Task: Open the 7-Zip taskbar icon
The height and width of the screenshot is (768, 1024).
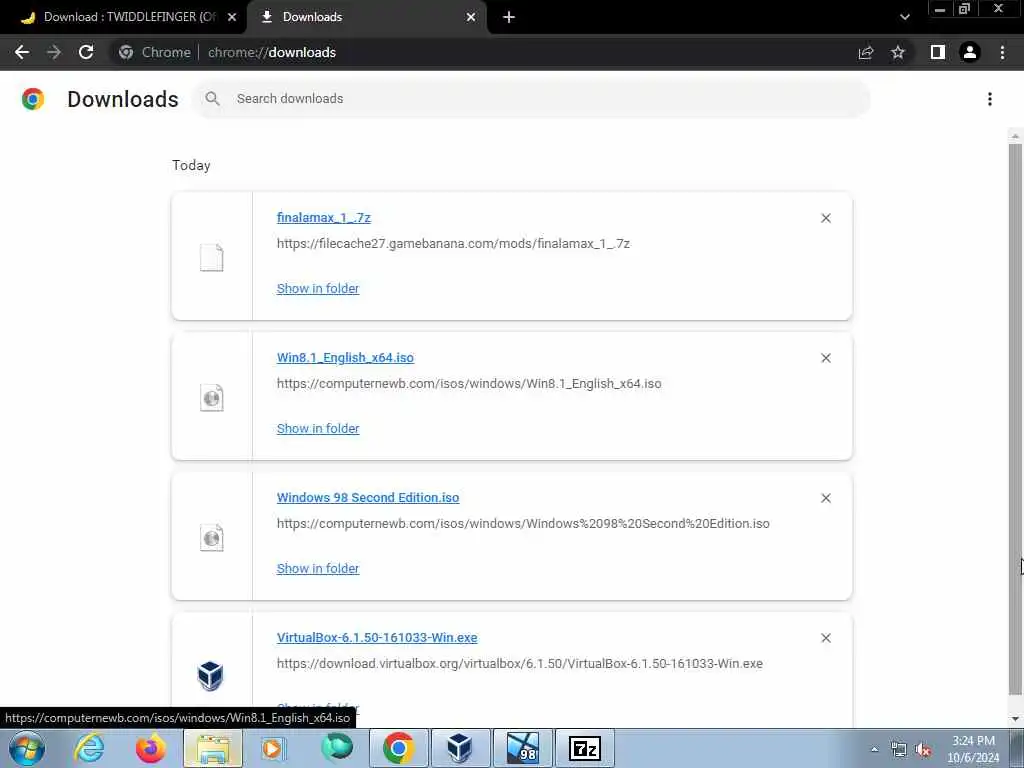Action: tap(584, 748)
